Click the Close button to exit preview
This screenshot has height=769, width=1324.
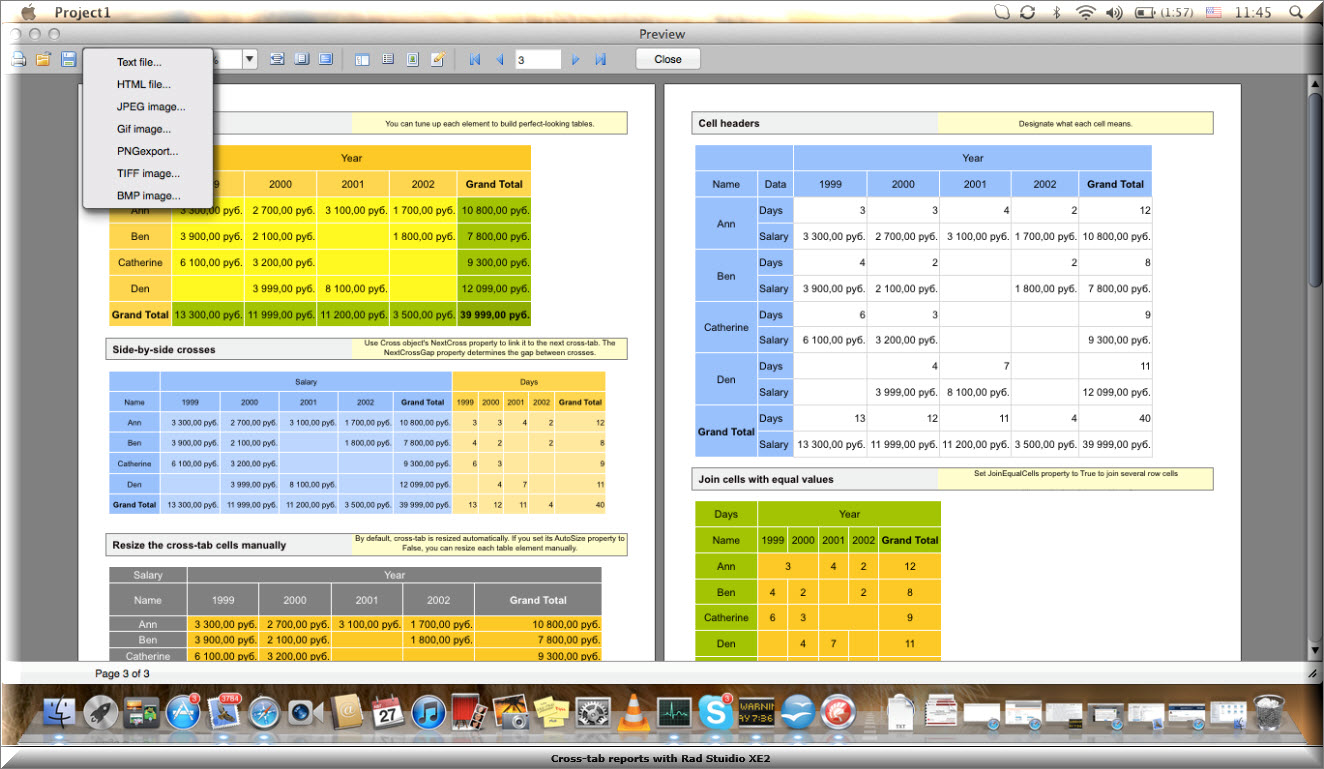tap(667, 58)
